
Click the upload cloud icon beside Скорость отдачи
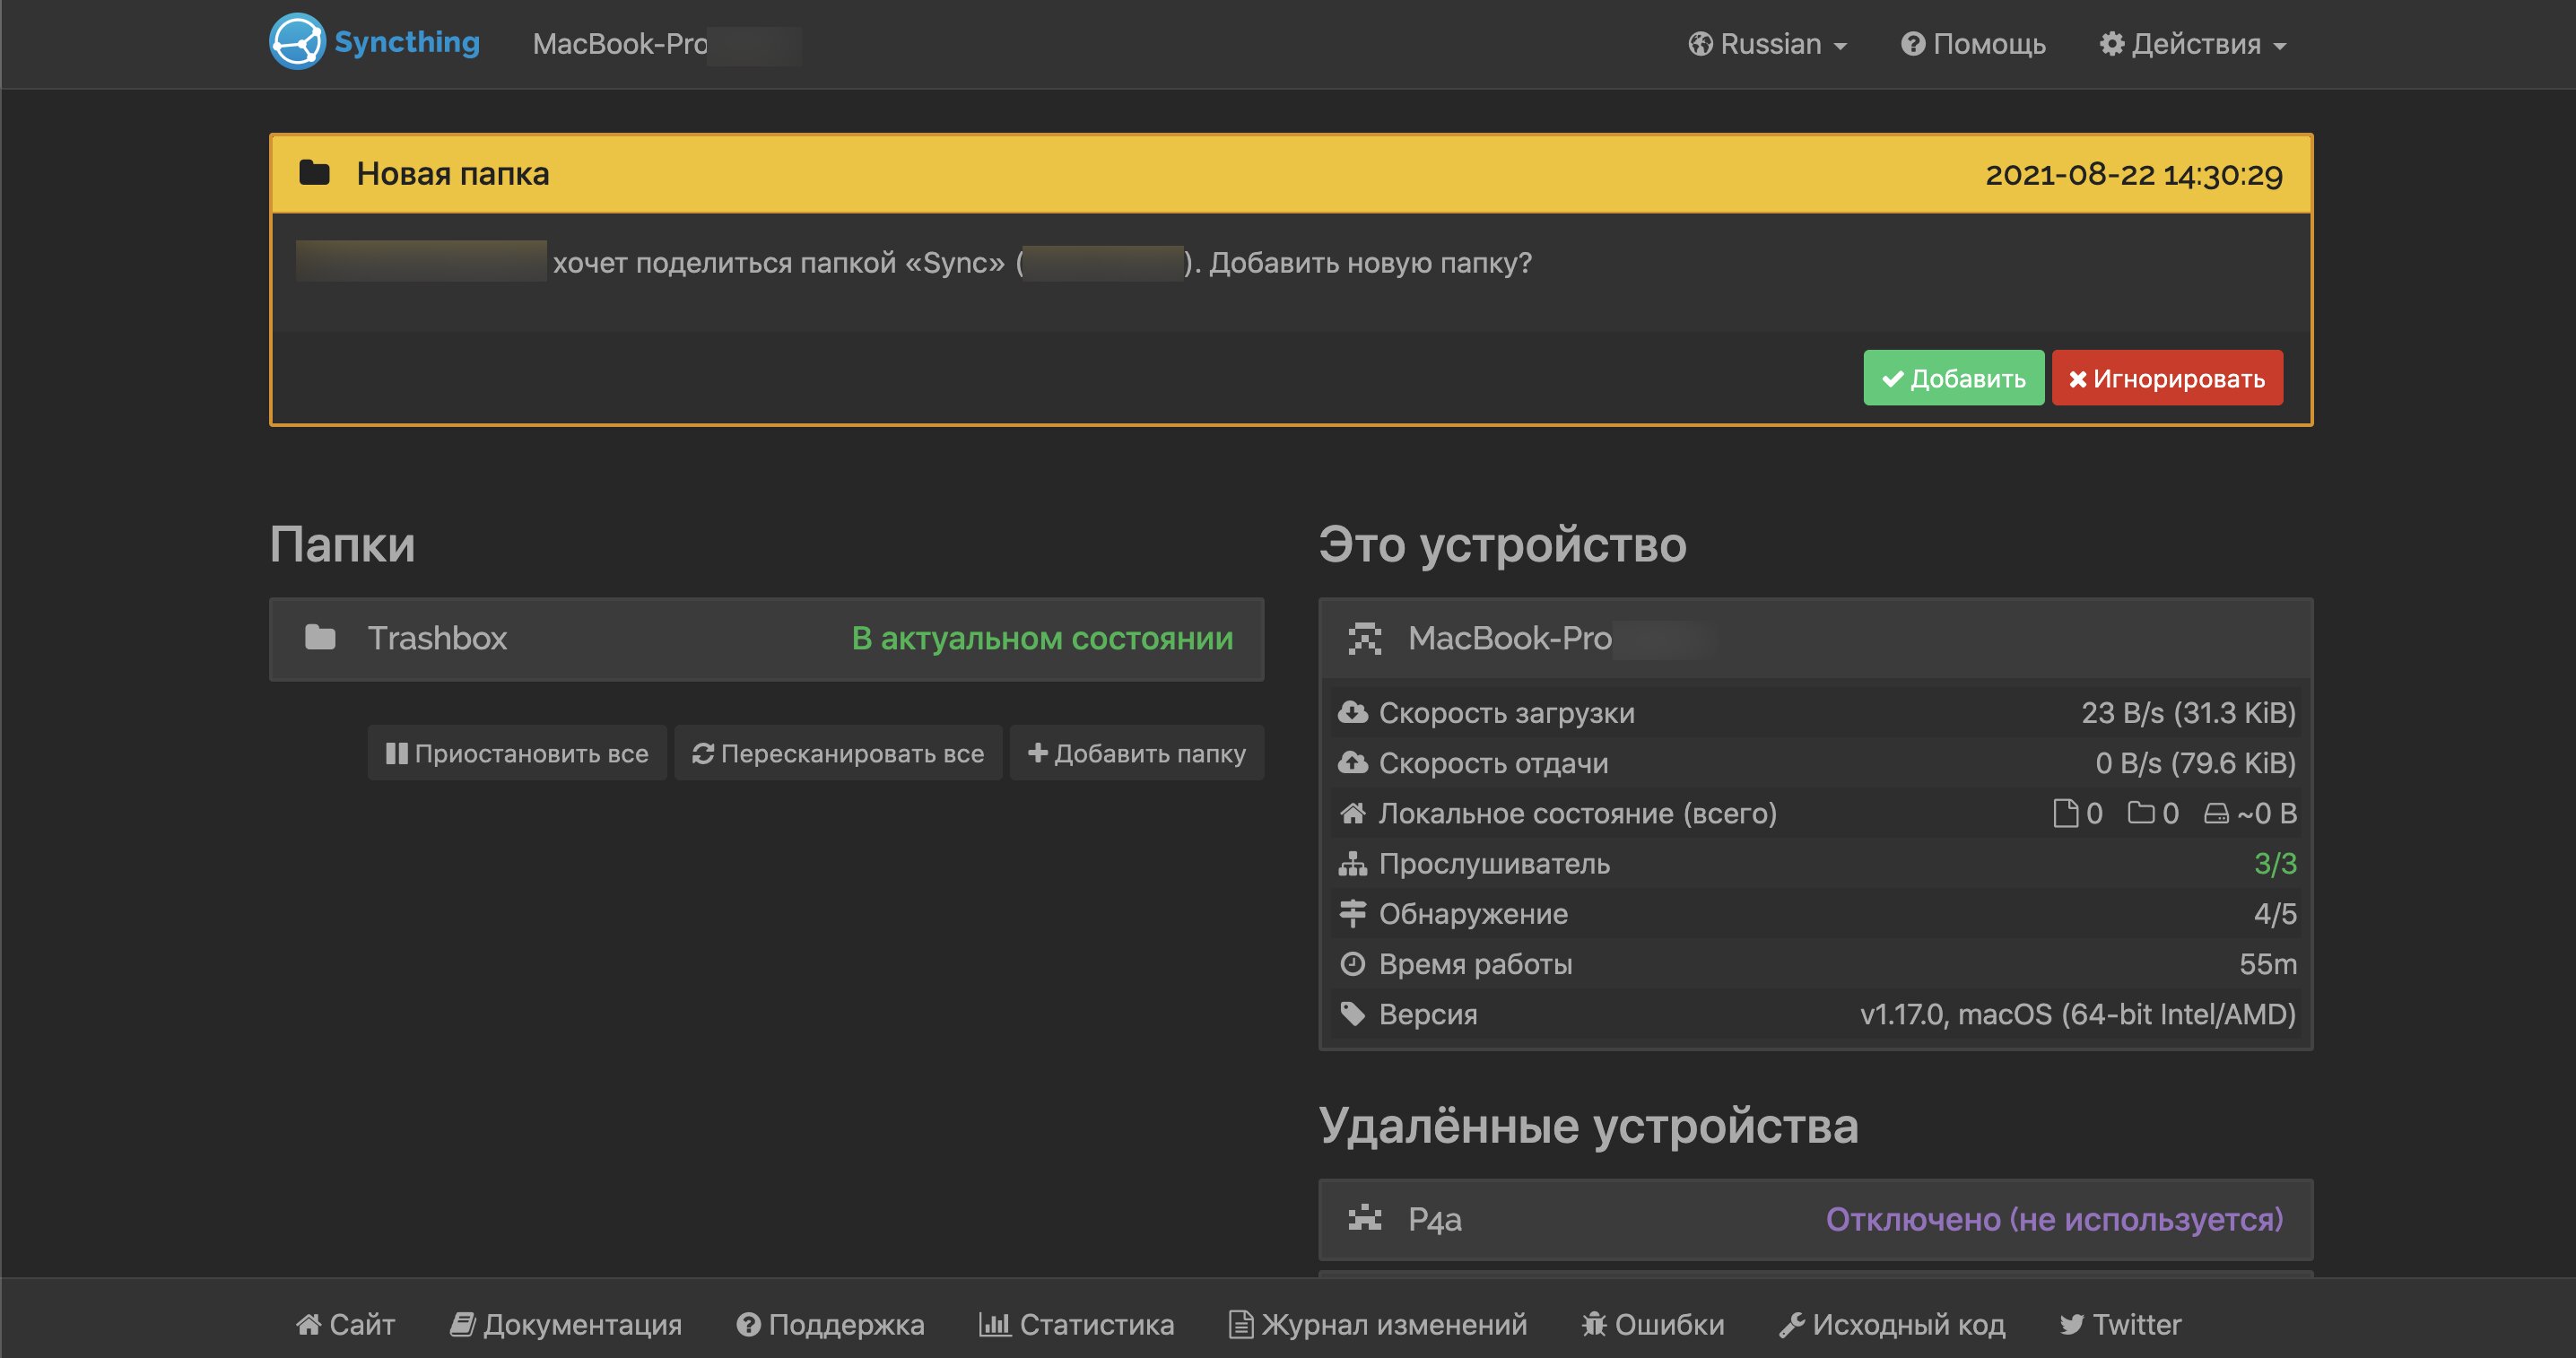(x=1353, y=763)
